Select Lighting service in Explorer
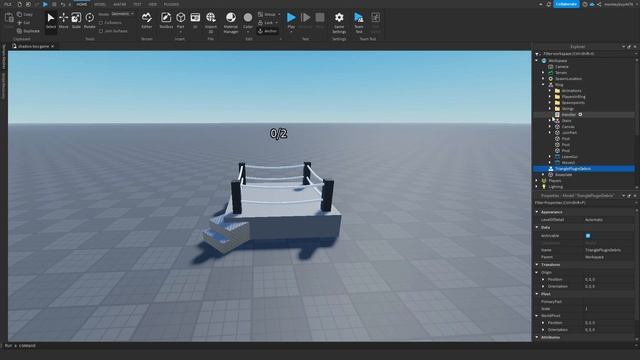 (x=556, y=187)
